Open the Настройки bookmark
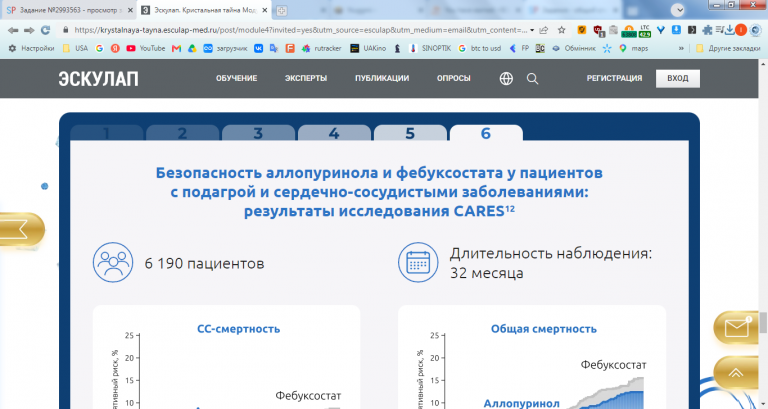768x409 pixels. [x=32, y=48]
